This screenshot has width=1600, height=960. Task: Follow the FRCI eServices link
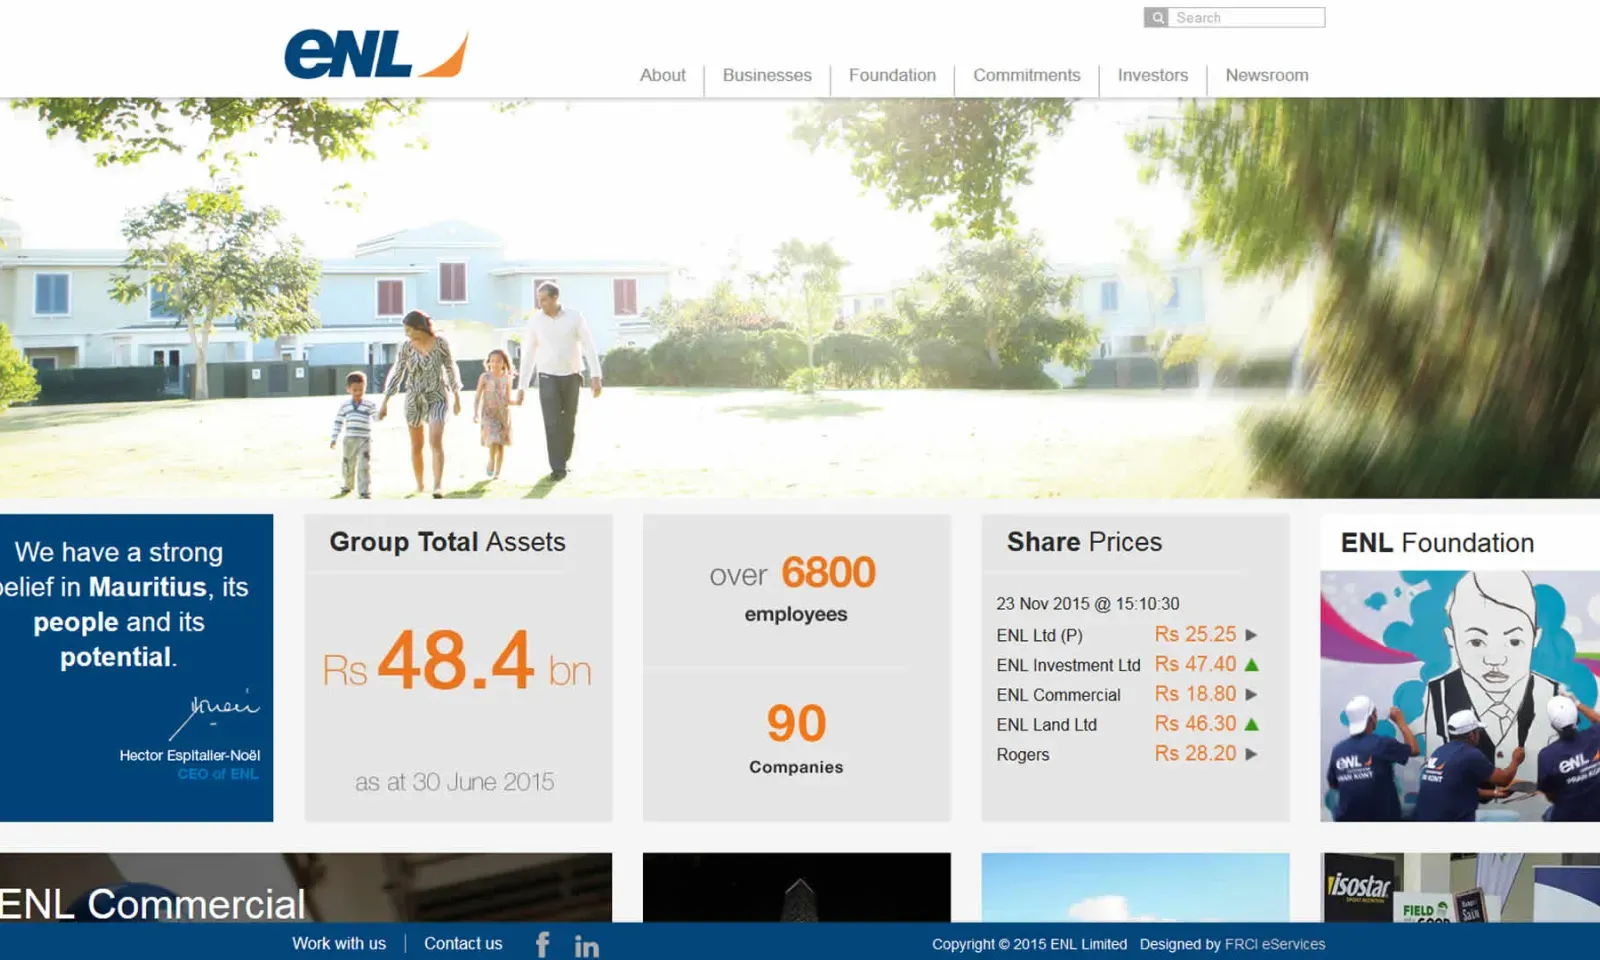1274,944
